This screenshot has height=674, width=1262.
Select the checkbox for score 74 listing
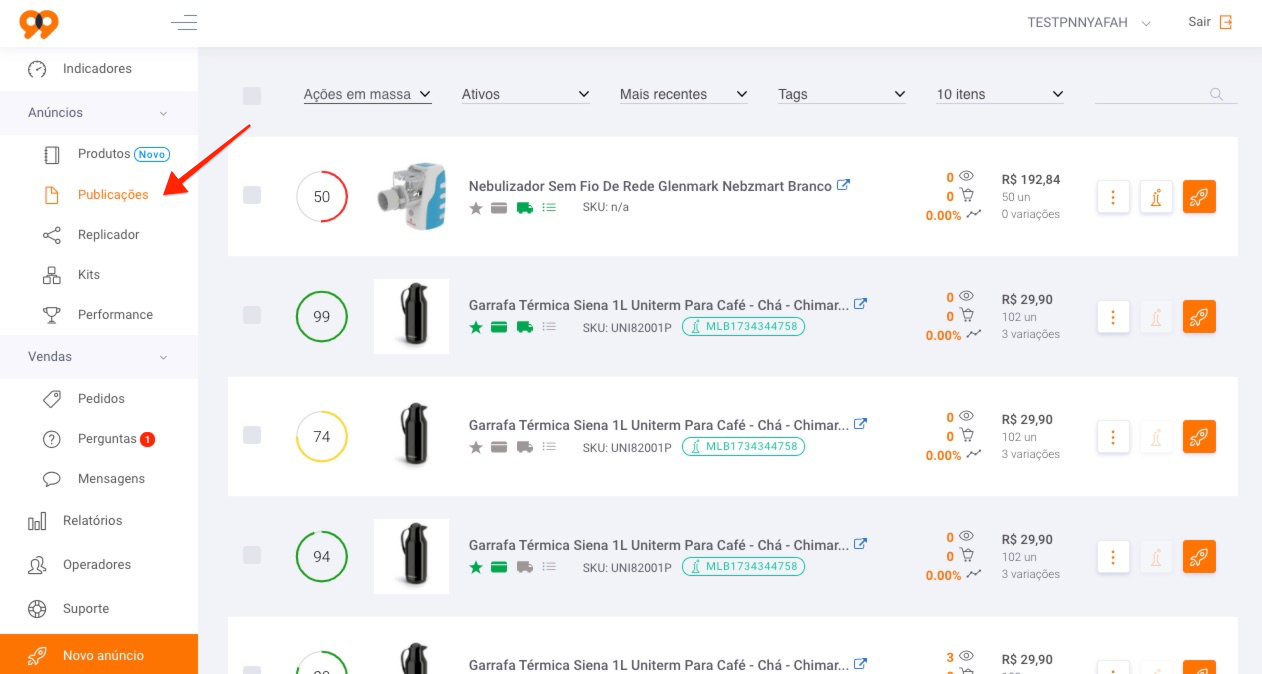point(252,435)
